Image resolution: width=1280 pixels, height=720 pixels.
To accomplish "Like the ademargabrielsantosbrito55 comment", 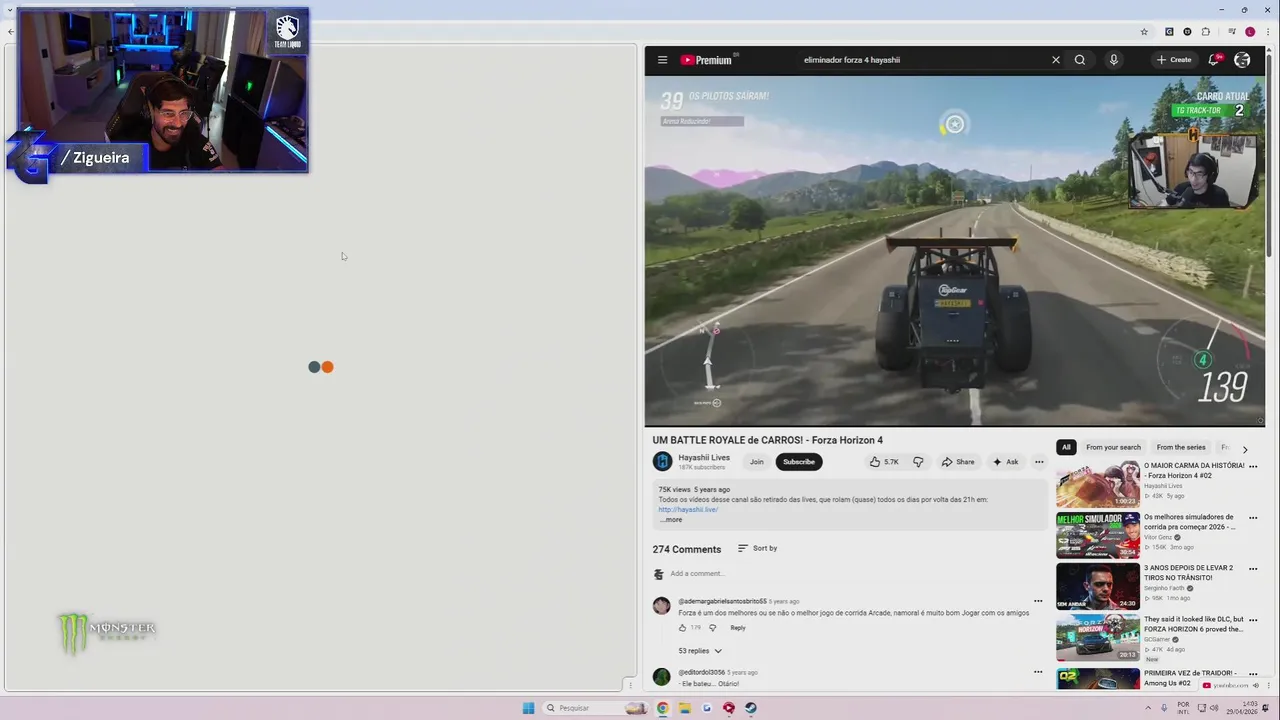I will [x=683, y=628].
